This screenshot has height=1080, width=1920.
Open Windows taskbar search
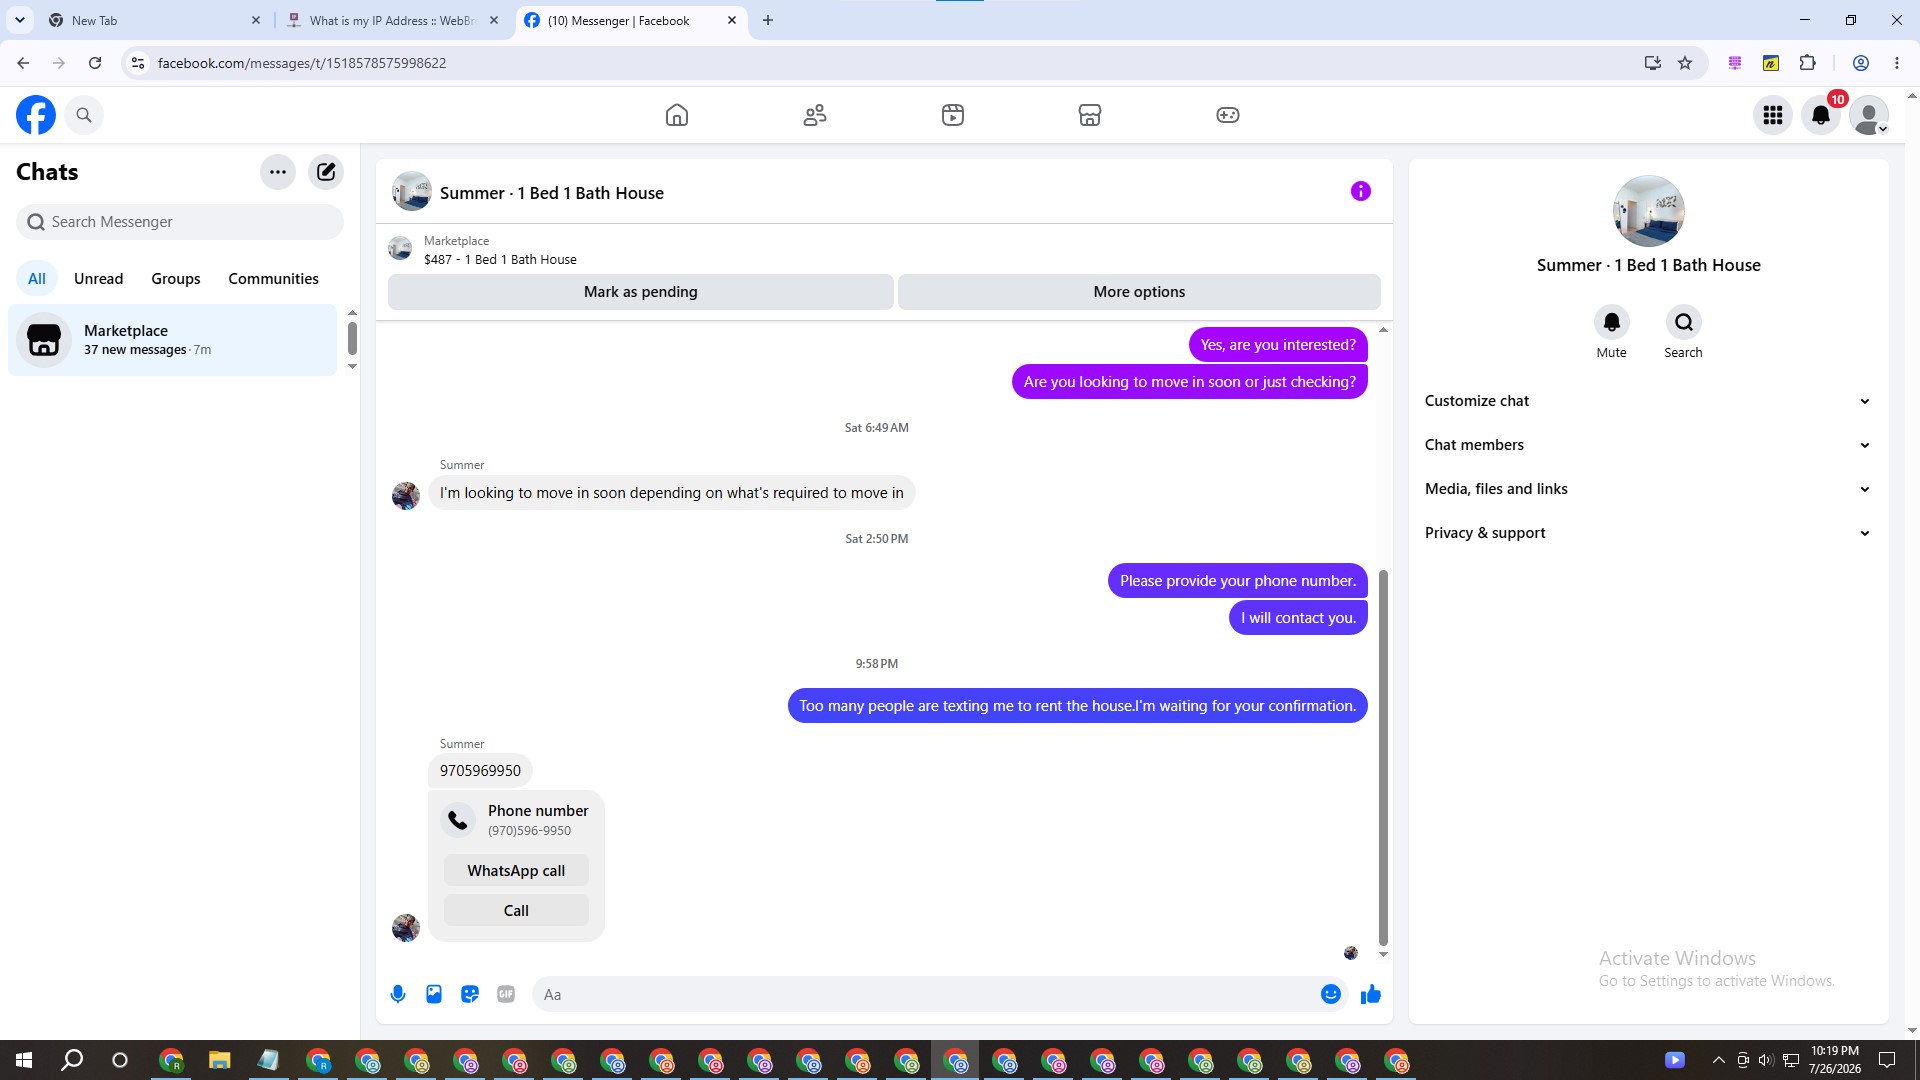[x=72, y=1060]
